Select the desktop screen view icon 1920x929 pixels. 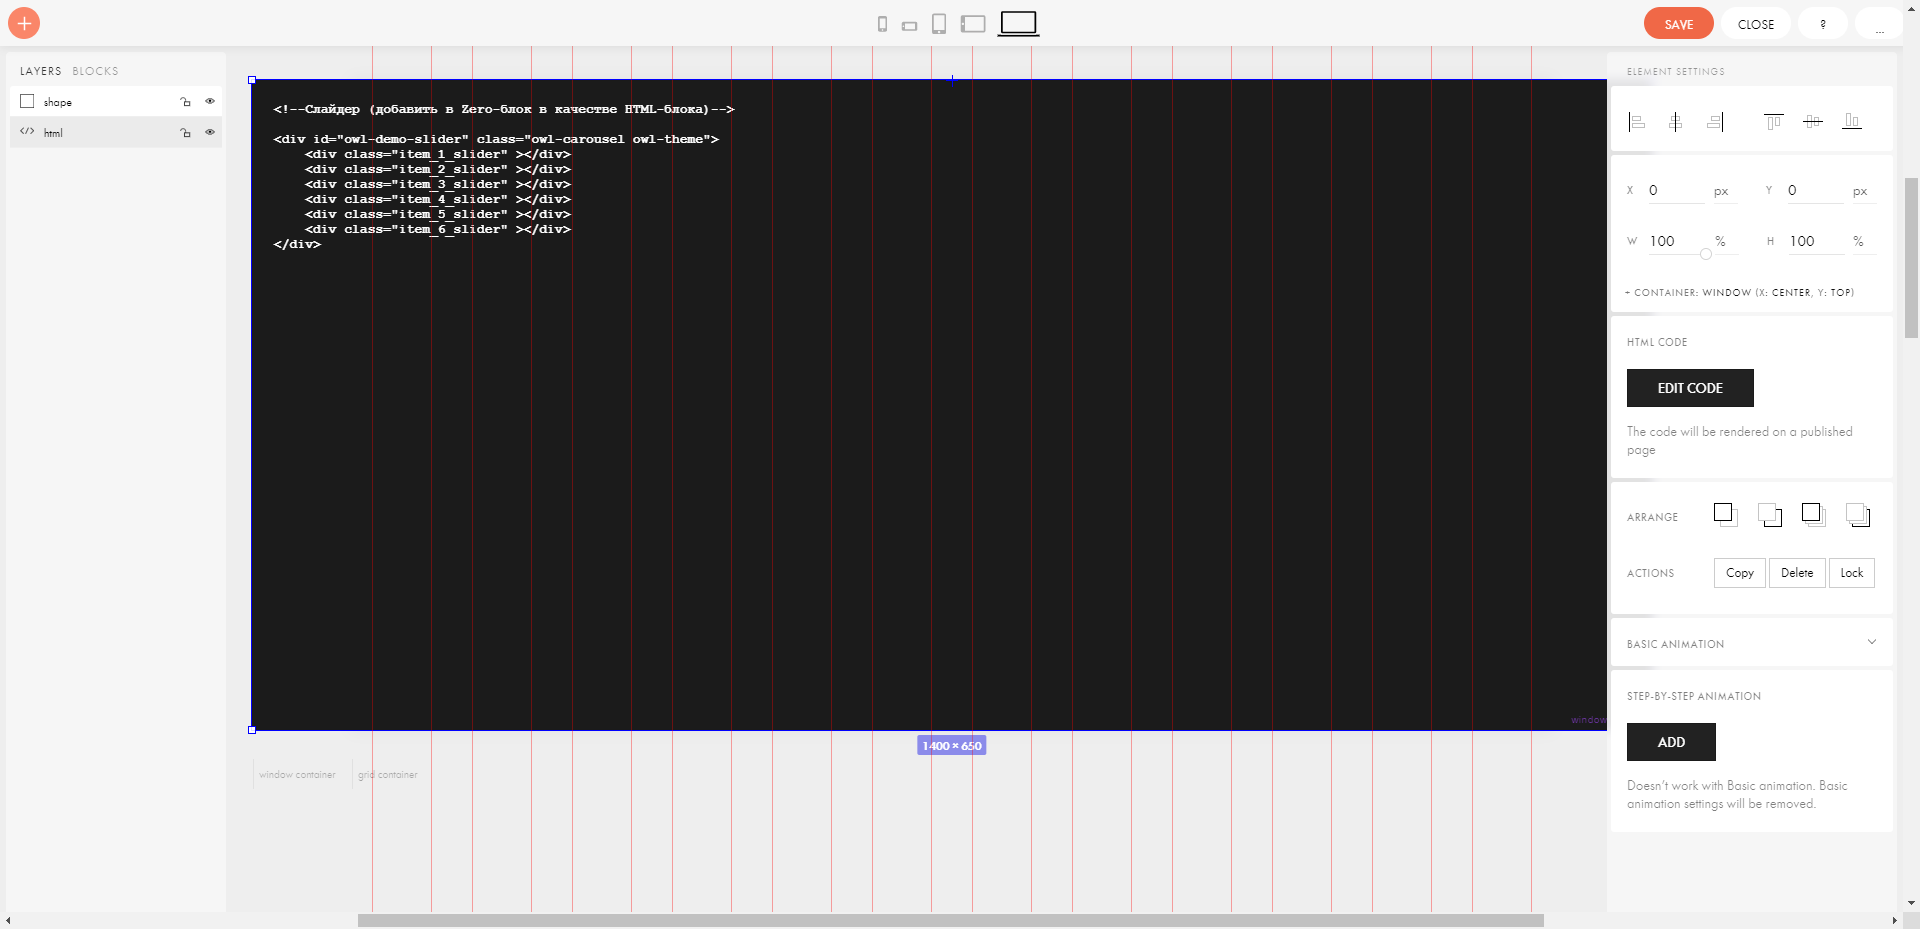click(x=1018, y=23)
